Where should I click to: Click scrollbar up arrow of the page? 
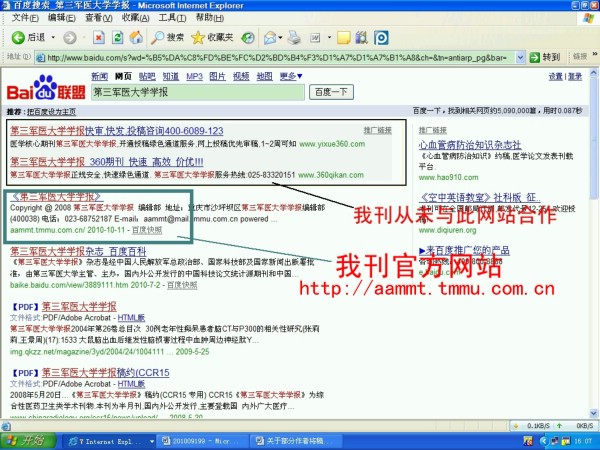[593, 72]
